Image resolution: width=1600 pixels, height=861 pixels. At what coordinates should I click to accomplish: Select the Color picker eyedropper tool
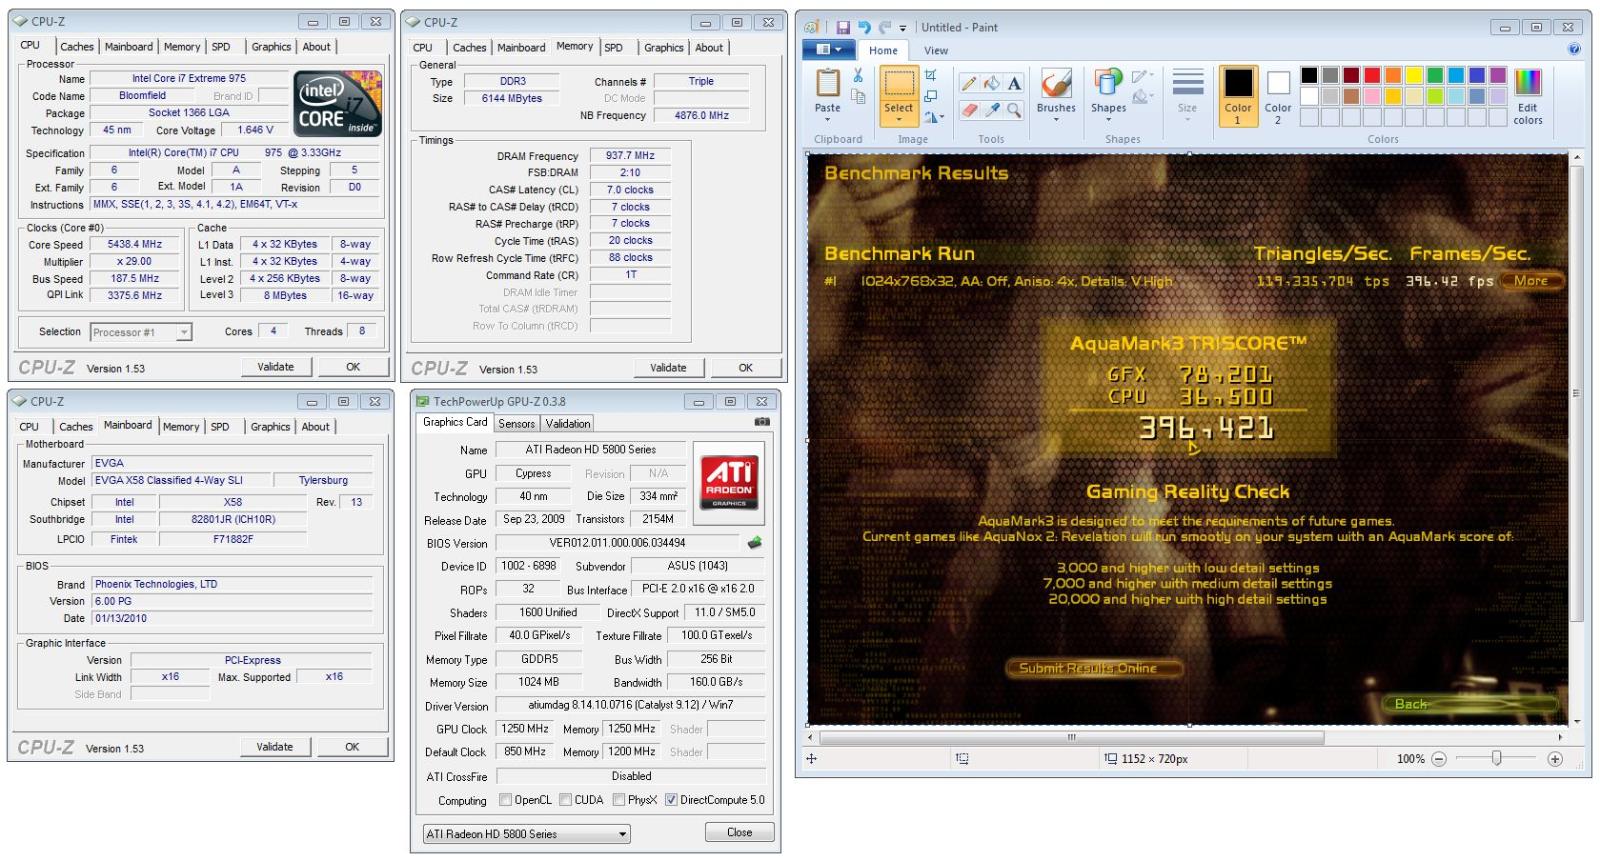(x=992, y=110)
